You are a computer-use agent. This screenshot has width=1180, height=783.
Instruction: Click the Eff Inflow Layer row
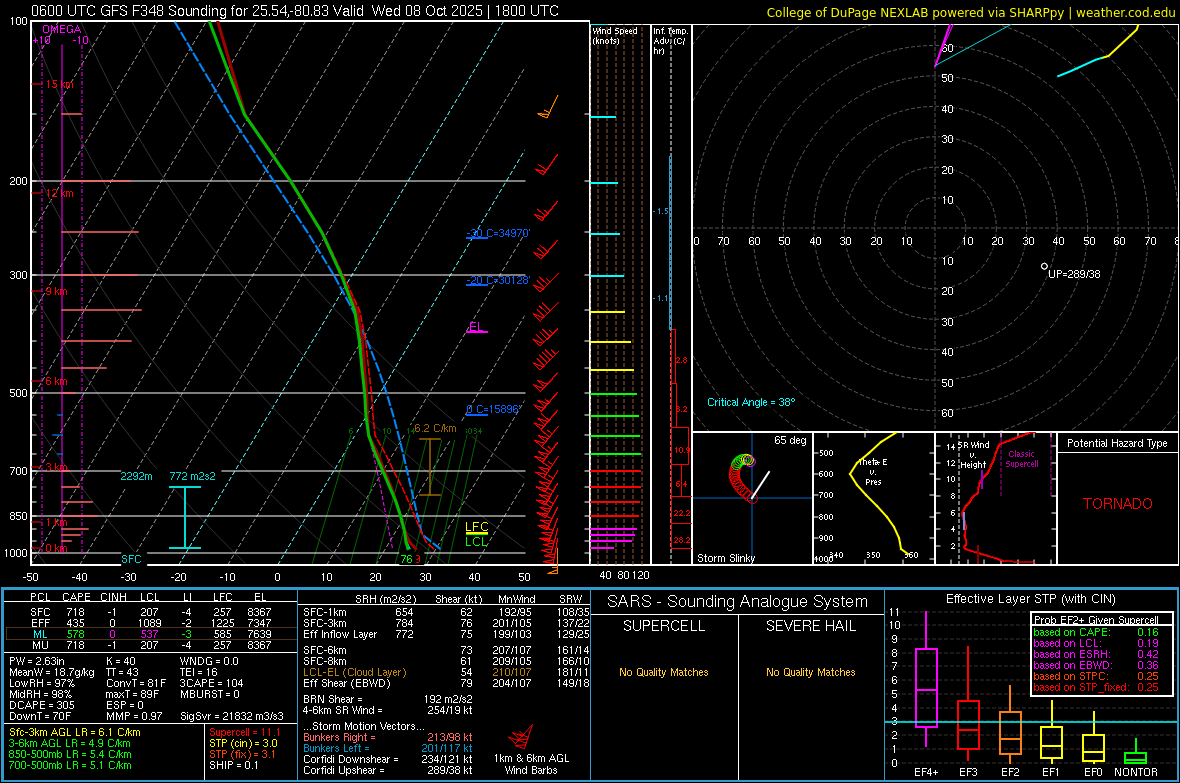click(446, 634)
